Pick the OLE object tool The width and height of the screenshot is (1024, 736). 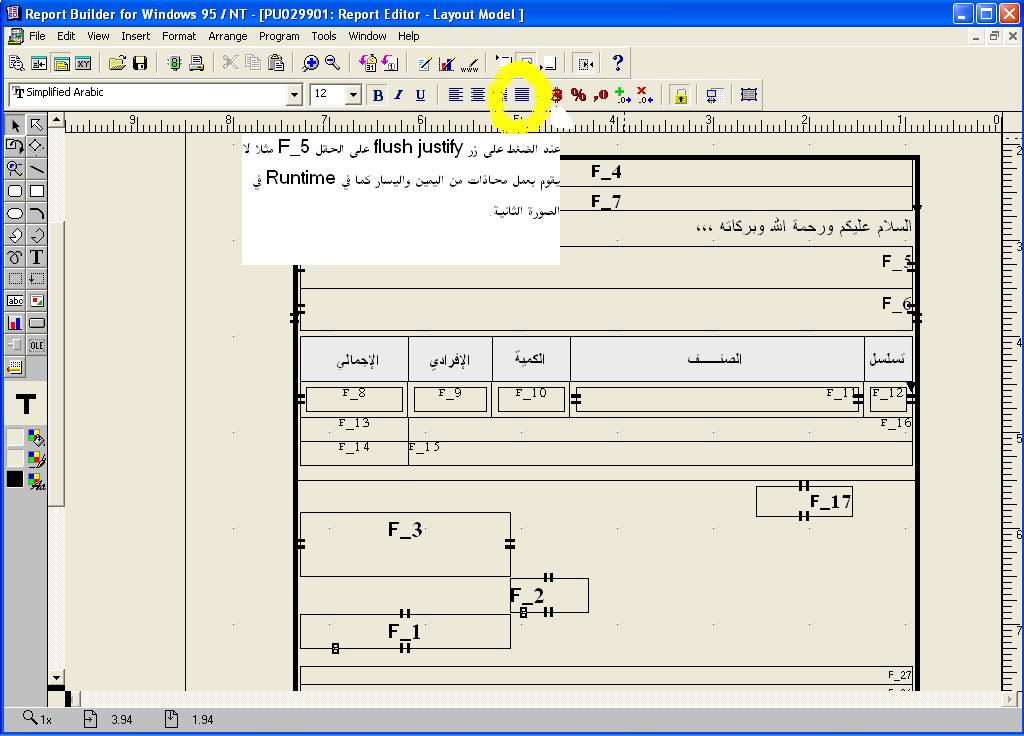[37, 345]
